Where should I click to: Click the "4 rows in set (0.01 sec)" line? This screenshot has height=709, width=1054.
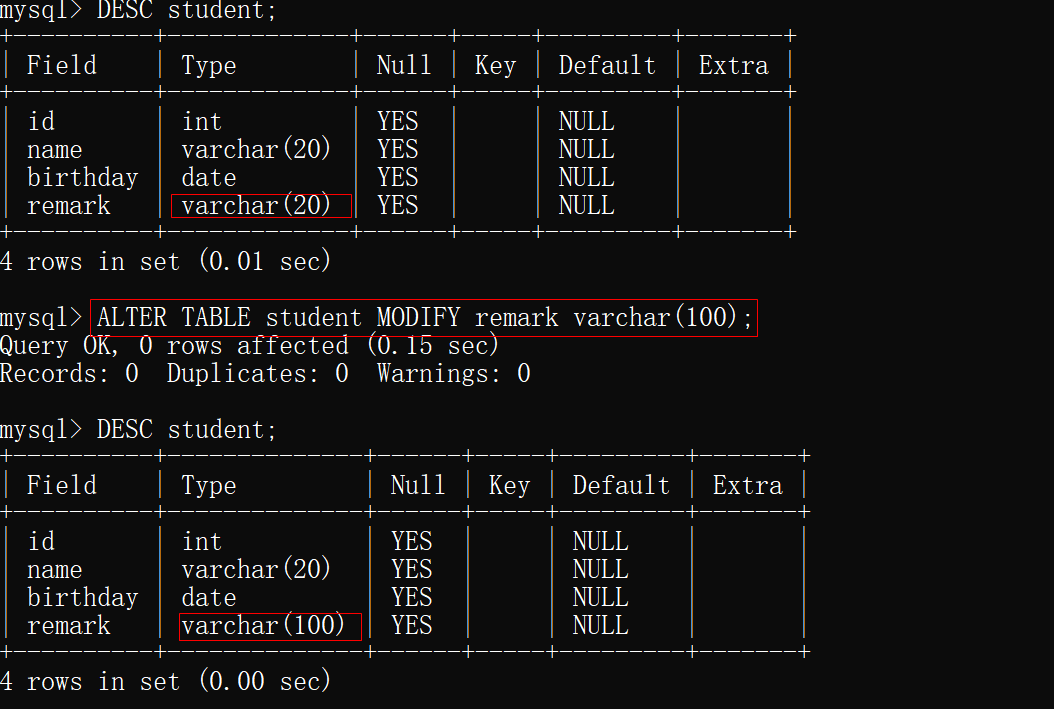(165, 262)
